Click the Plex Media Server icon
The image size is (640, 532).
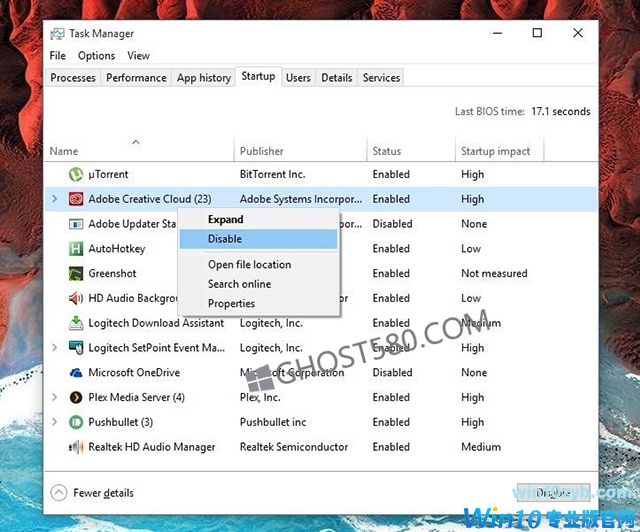pyautogui.click(x=76, y=397)
